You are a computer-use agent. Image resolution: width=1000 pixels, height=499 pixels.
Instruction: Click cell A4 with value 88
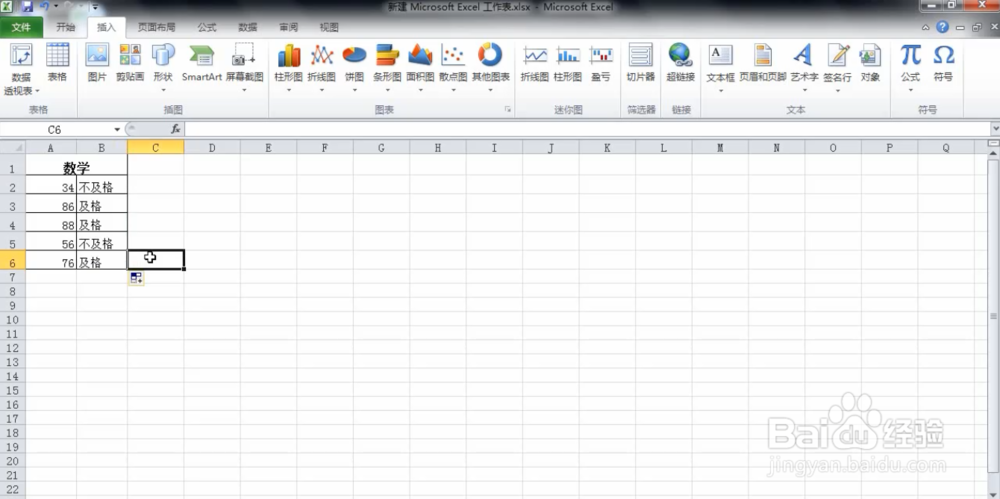point(51,225)
